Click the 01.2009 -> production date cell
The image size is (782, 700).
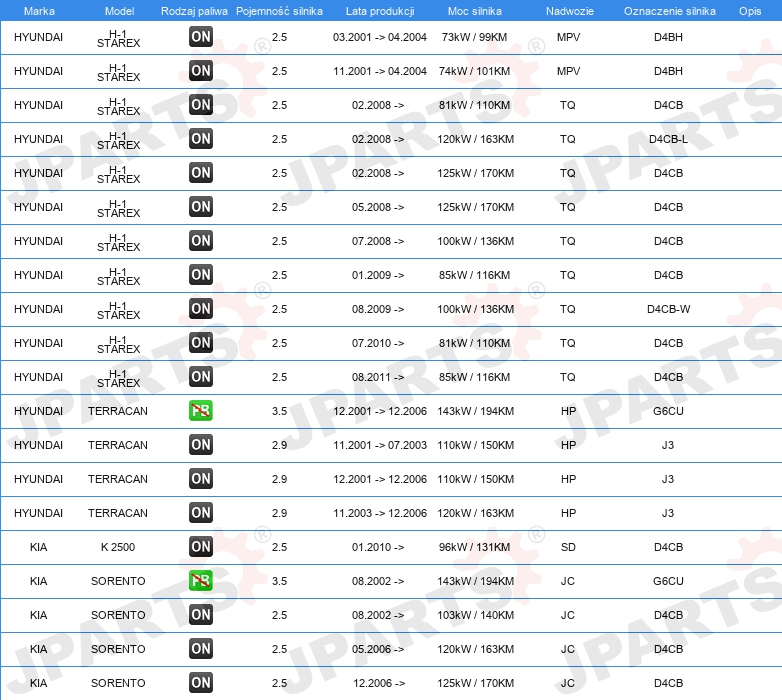[x=378, y=275]
